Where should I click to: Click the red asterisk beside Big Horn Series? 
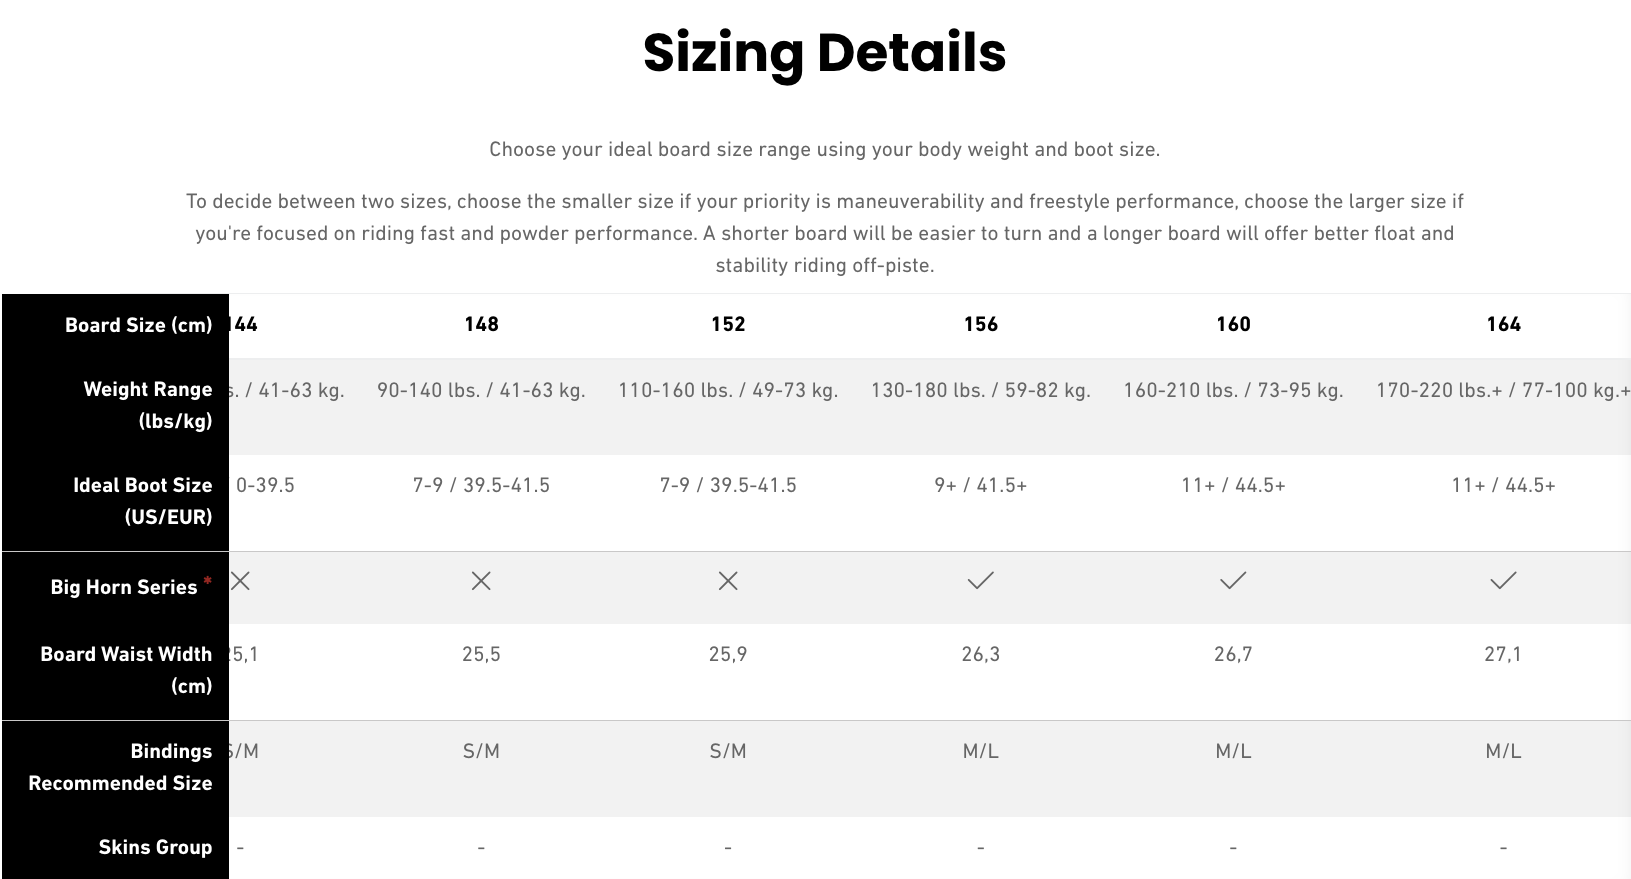pyautogui.click(x=208, y=581)
